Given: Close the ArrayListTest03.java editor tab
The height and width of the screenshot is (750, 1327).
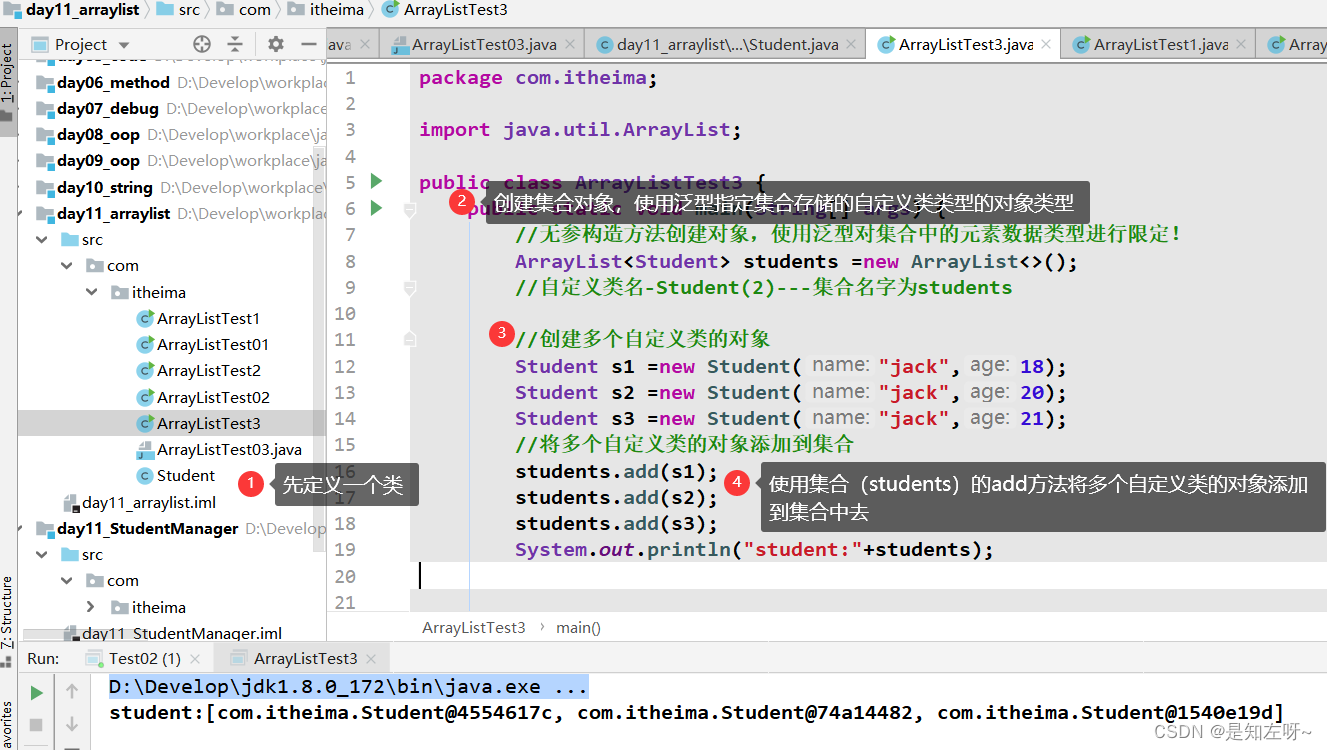Looking at the screenshot, I should [x=570, y=45].
